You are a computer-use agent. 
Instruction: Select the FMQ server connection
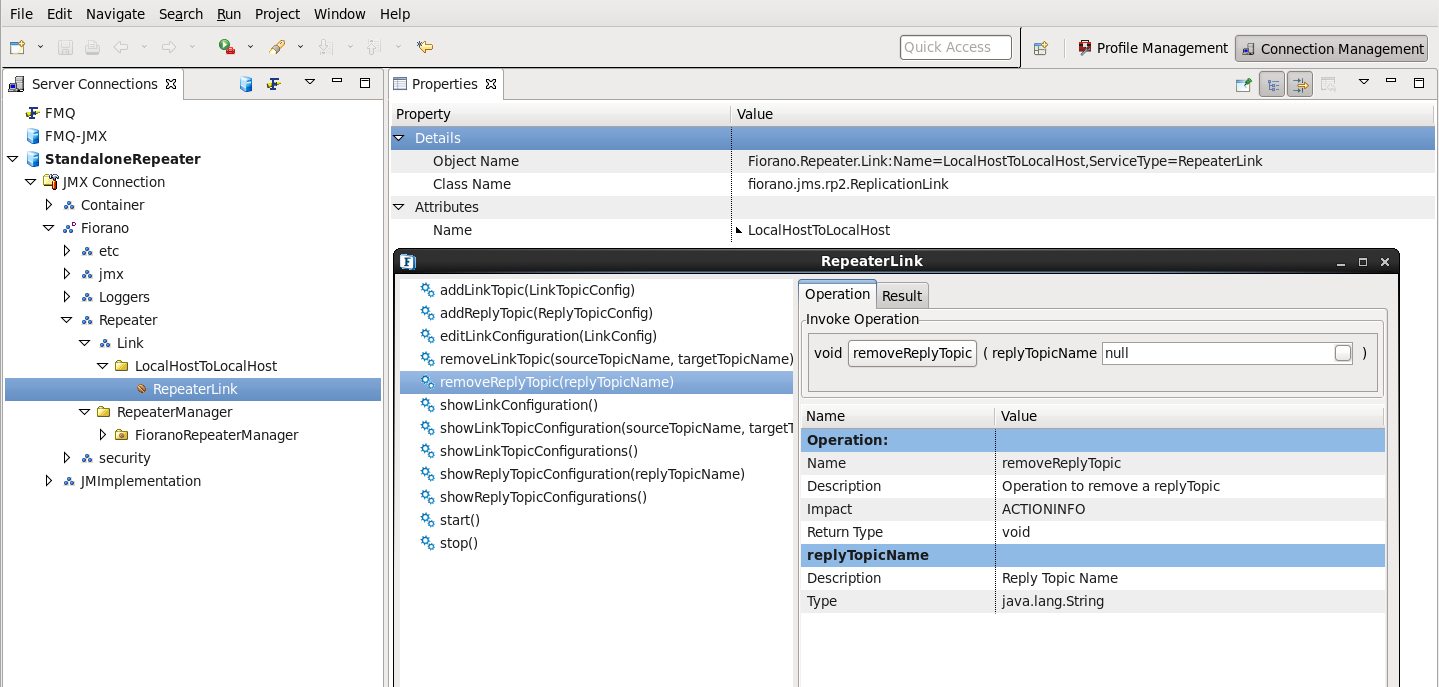coord(60,113)
